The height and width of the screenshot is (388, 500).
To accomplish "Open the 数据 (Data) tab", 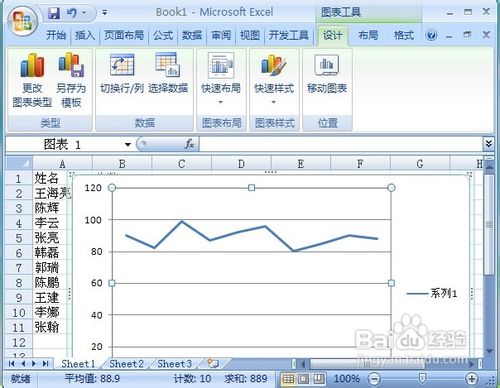I will tap(192, 35).
